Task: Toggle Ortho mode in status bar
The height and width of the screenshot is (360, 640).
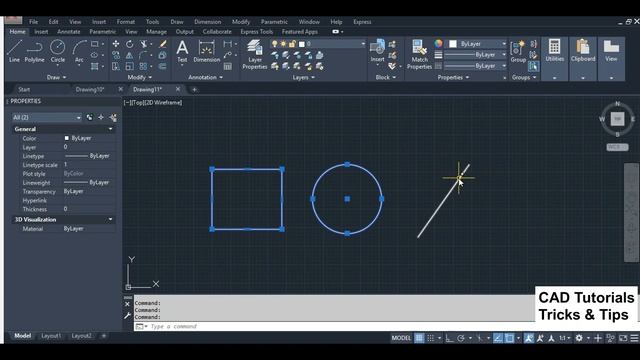Action: tap(449, 338)
